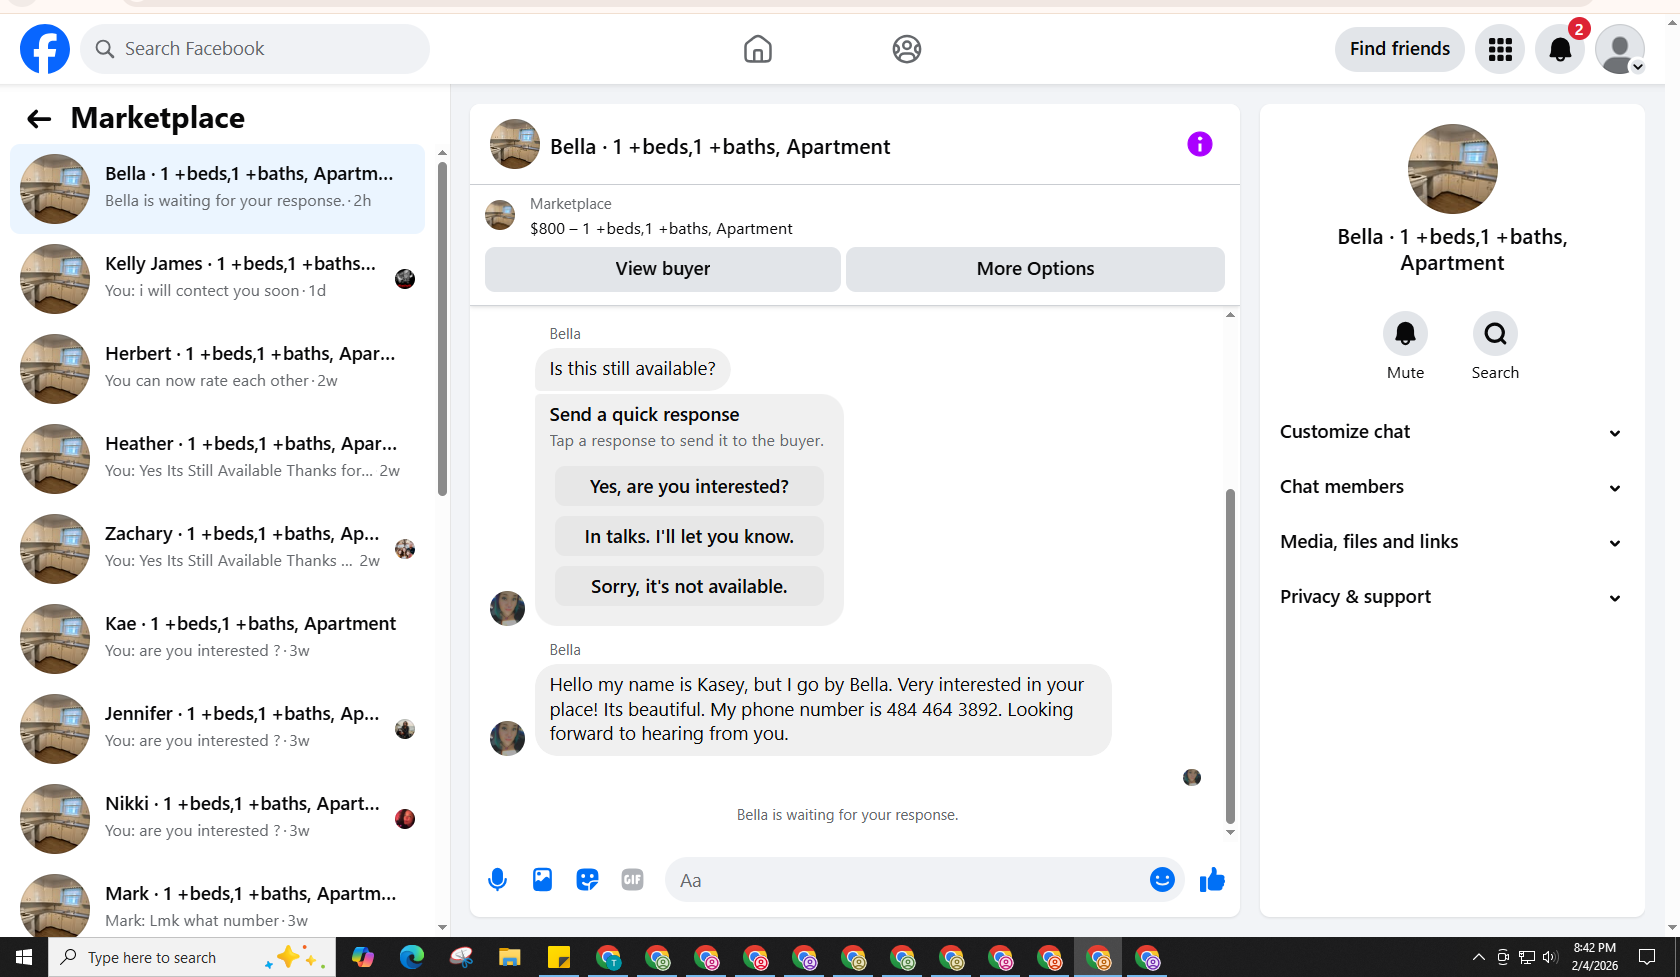Click Bella's avatar beside her last message
Screen dimensions: 1680x977
tap(507, 739)
